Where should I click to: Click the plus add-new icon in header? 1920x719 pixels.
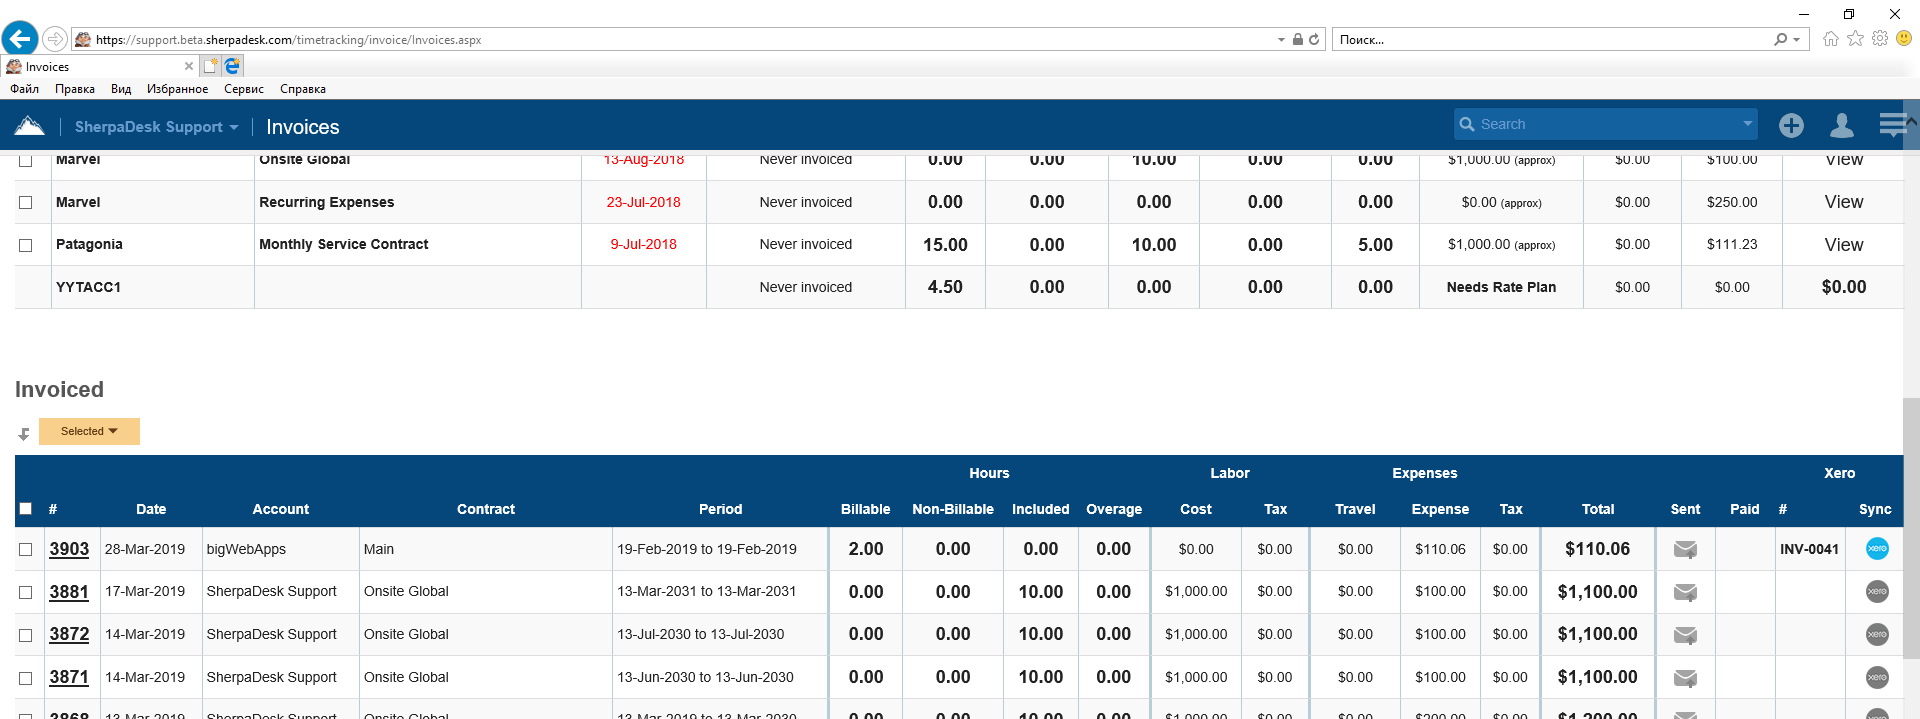[x=1791, y=125]
